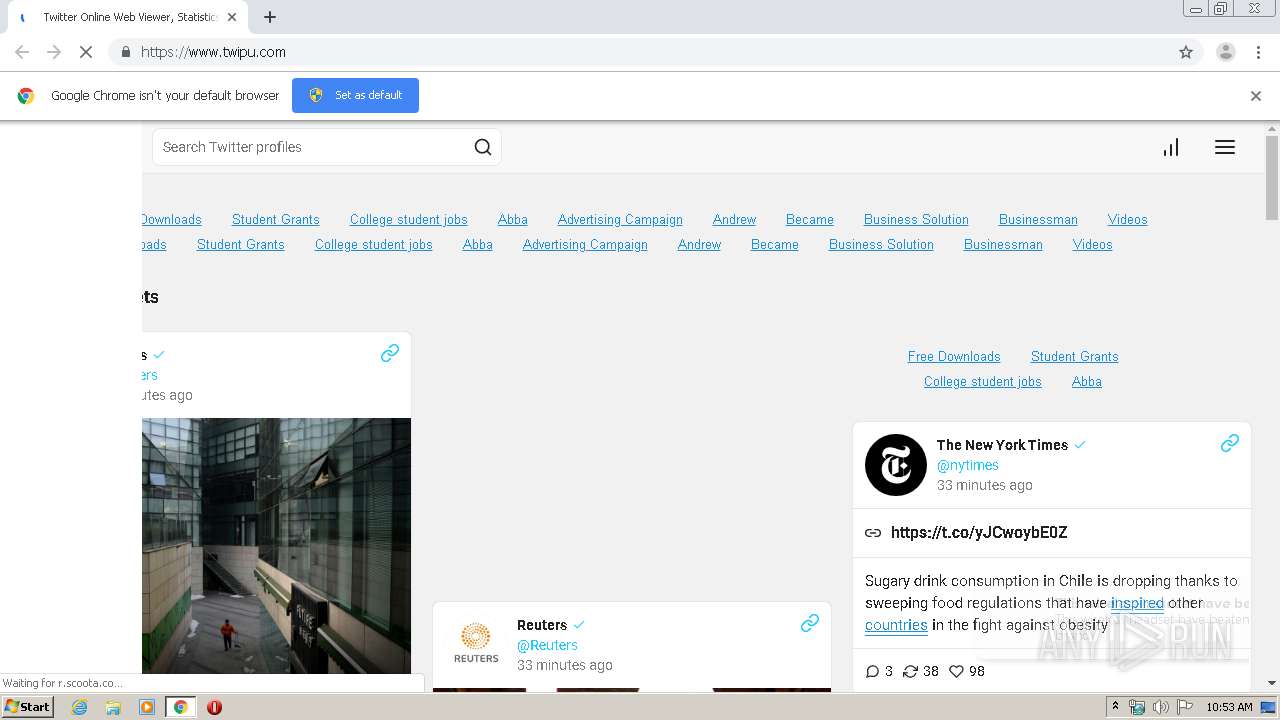
Task: Click the red stop icon in taskbar
Action: point(214,707)
